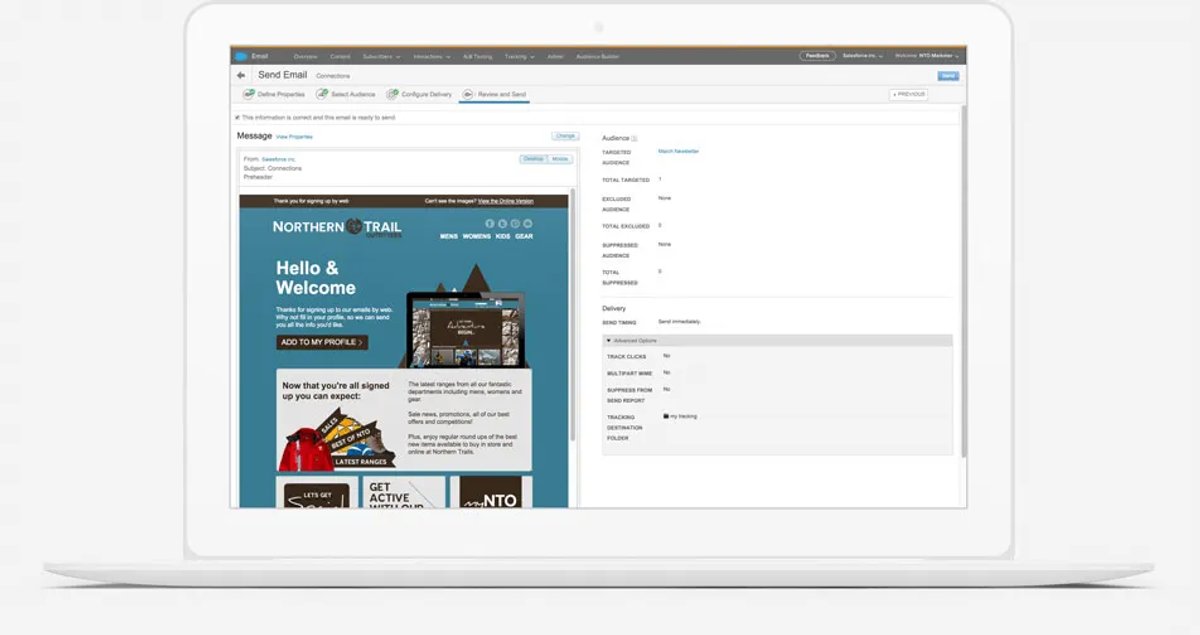This screenshot has width=1200, height=635.
Task: Click the Twitter icon in email header
Action: 503,224
